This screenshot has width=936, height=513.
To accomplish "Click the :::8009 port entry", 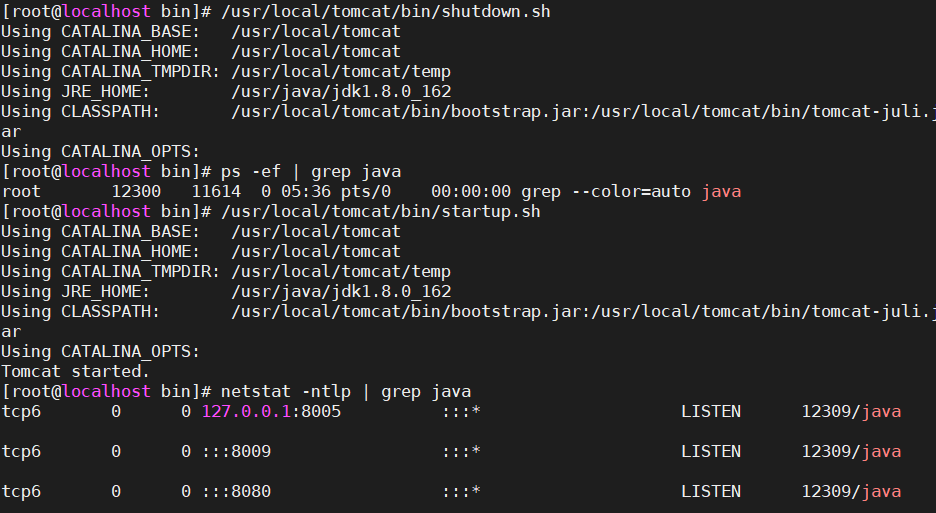I will (x=236, y=451).
